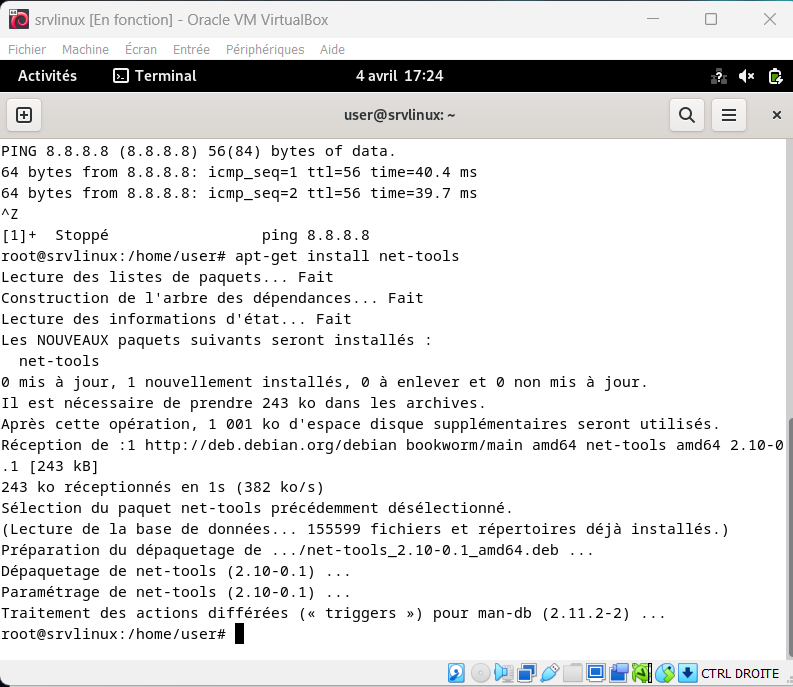
Task: Open a new terminal tab
Action: (24, 115)
